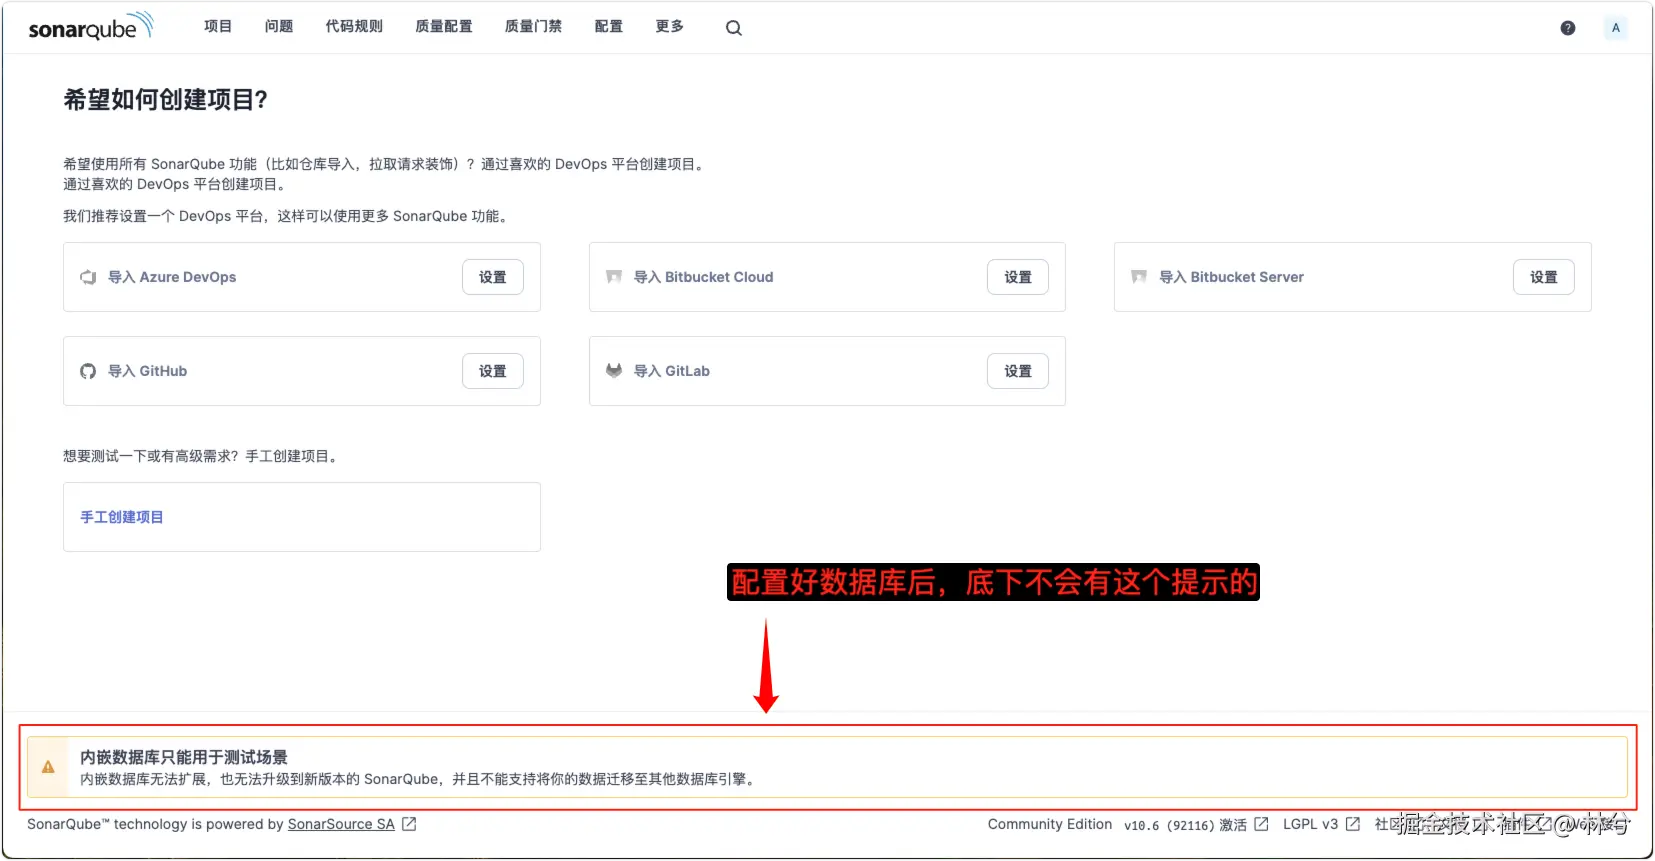Viewport: 1655px width, 861px height.
Task: Click the yellow warning triangle icon
Action: coord(48,767)
